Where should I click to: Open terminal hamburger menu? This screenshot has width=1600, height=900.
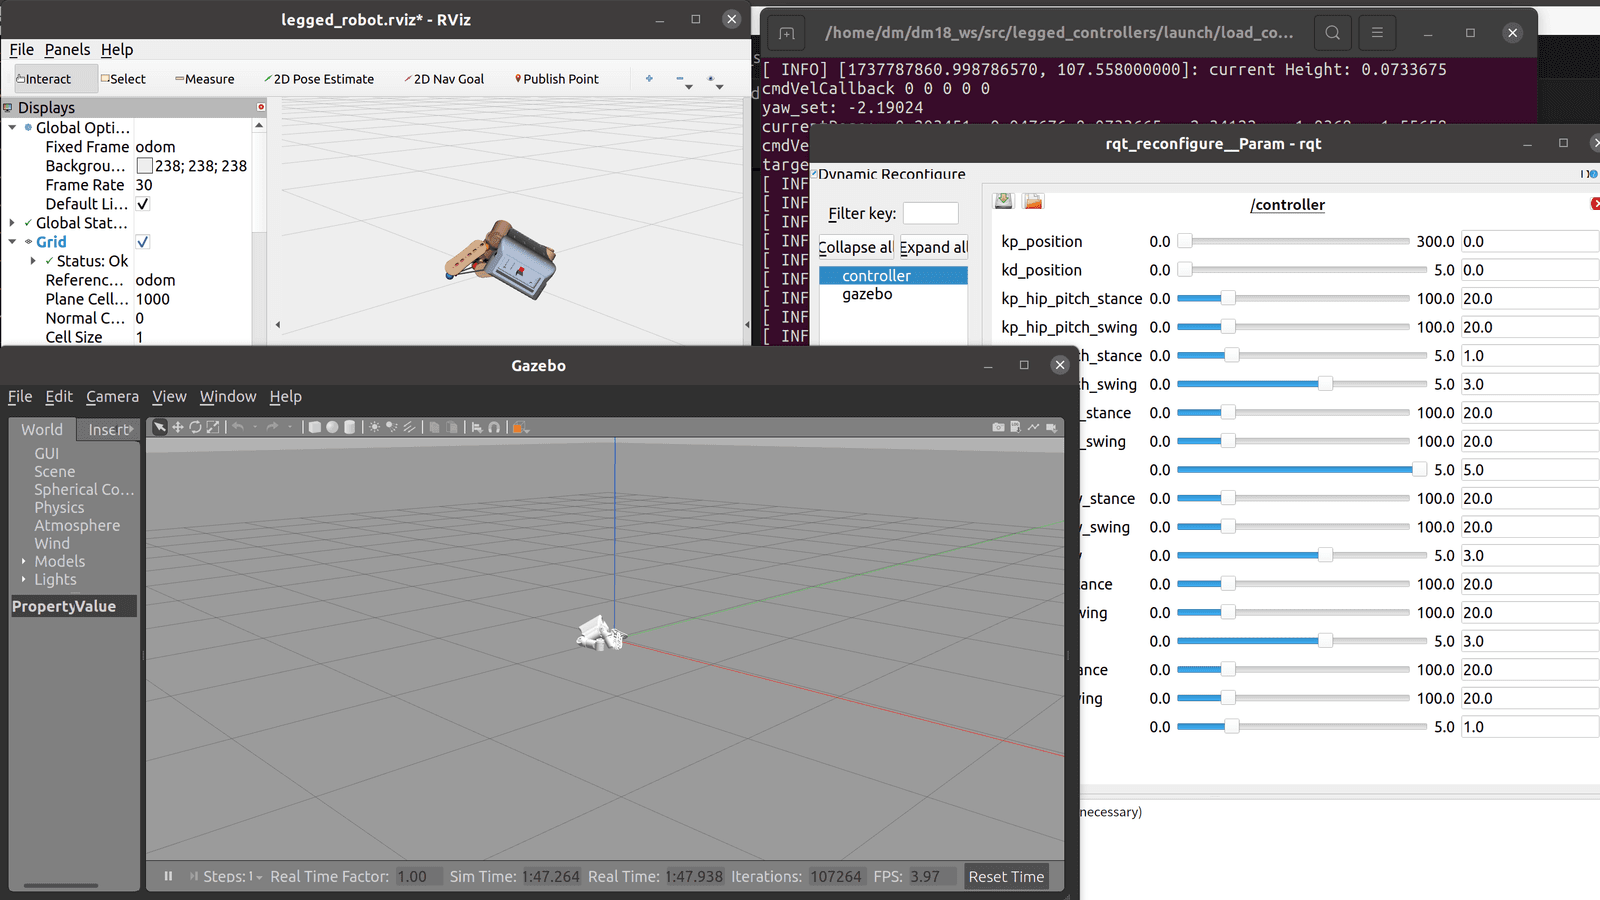coord(1377,33)
